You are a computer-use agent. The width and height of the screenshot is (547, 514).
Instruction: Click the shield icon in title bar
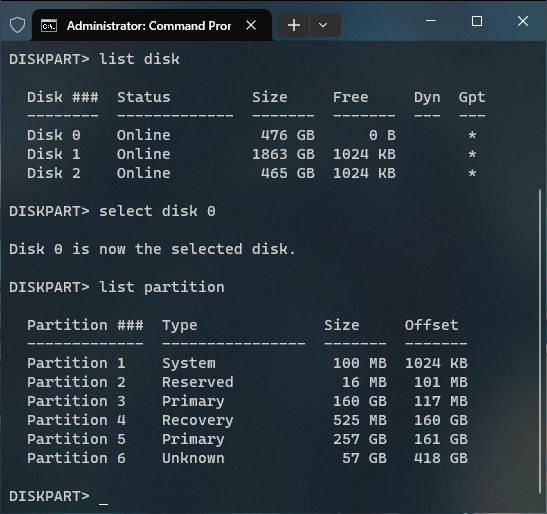click(x=17, y=25)
